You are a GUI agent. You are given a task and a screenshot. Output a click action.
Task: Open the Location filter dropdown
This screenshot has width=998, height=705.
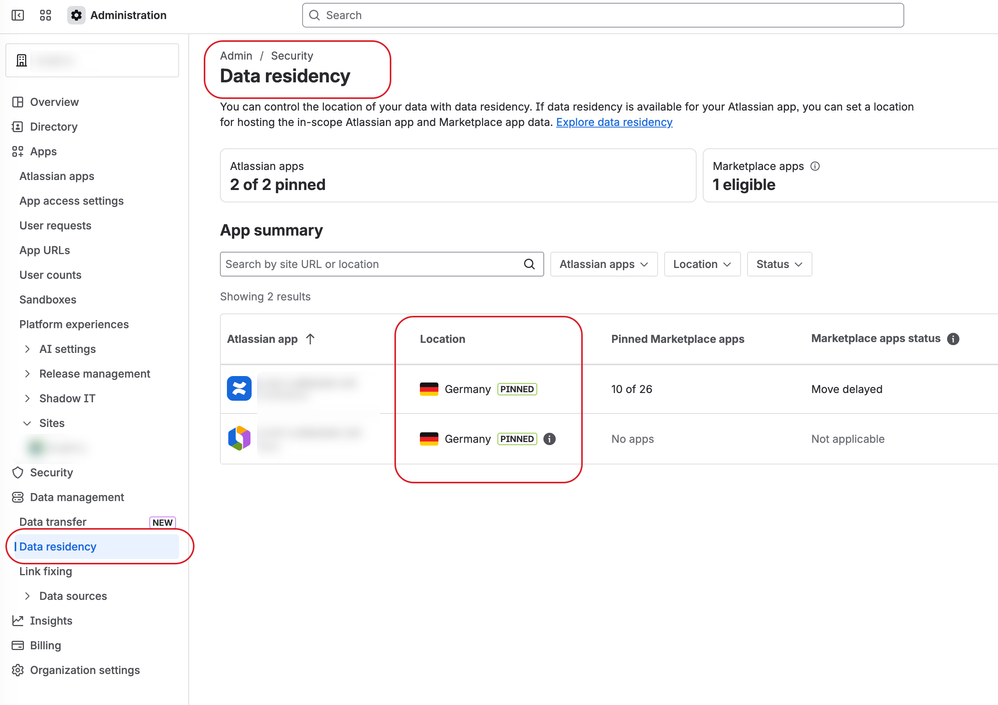[x=702, y=264]
